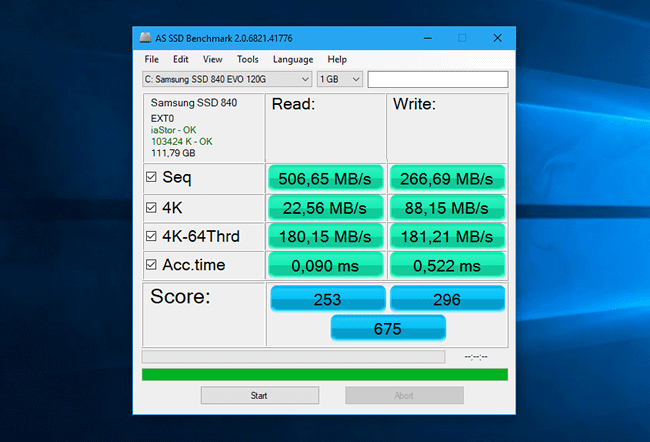Click the AS SSD Benchmark title bar icon
650x442 pixels.
coord(143,38)
